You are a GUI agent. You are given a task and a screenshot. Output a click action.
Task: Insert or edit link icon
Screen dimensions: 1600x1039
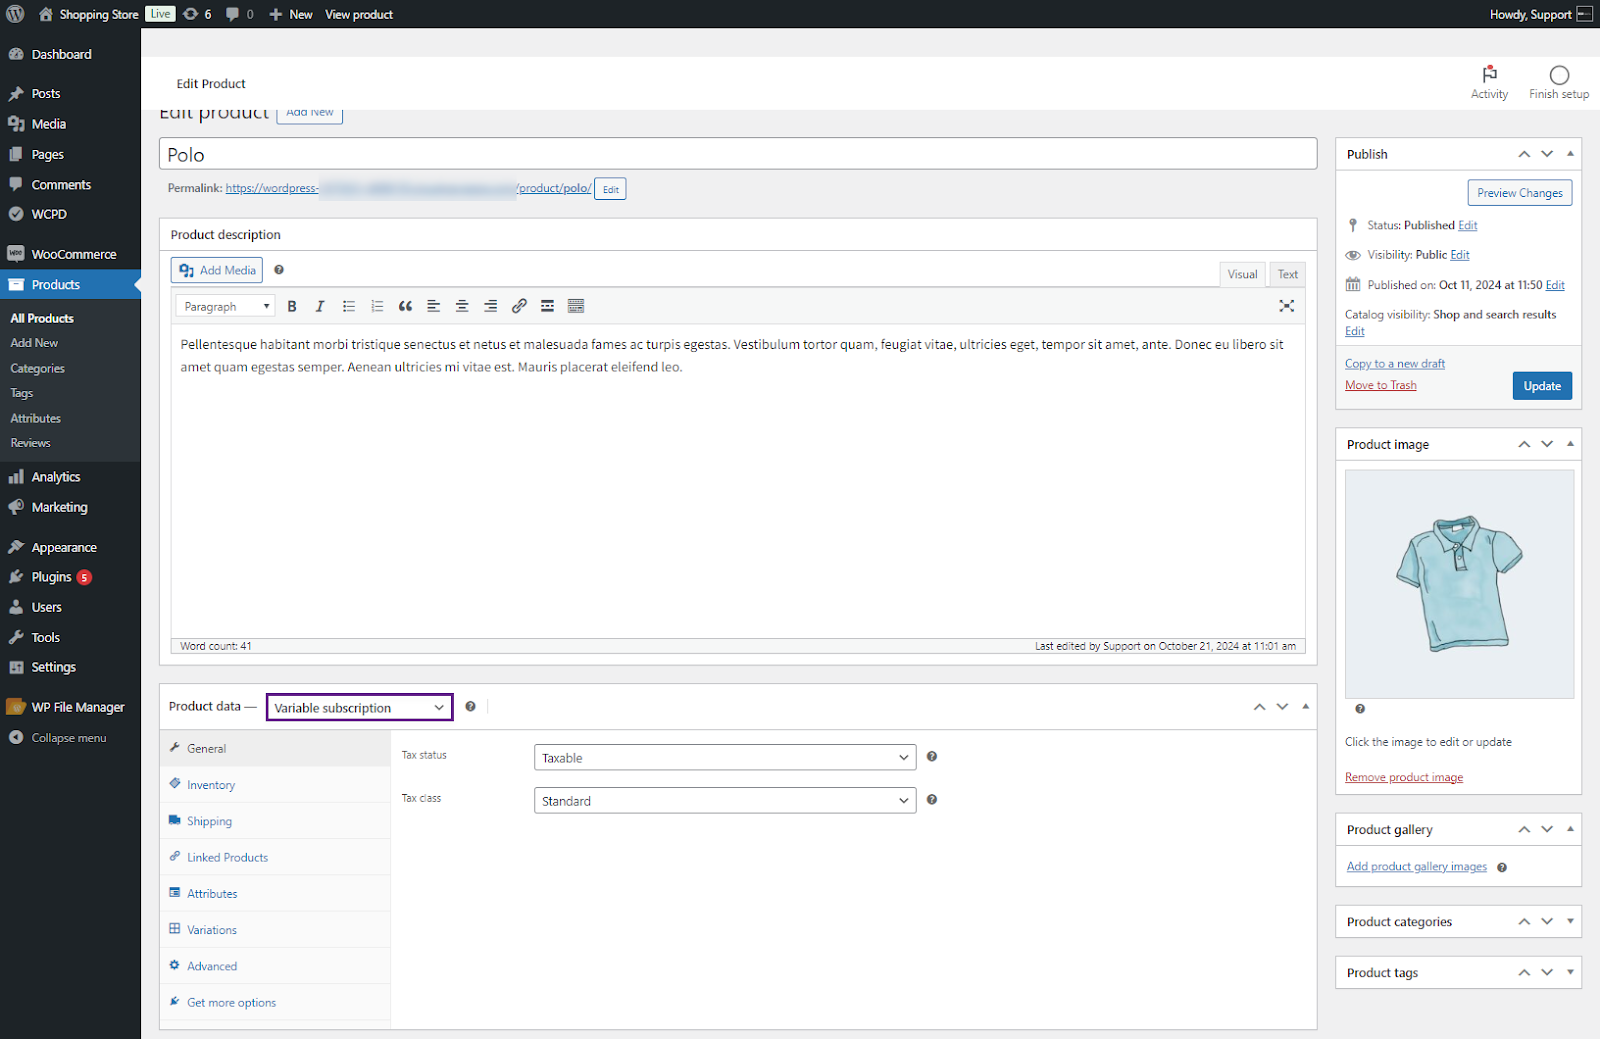(x=519, y=306)
